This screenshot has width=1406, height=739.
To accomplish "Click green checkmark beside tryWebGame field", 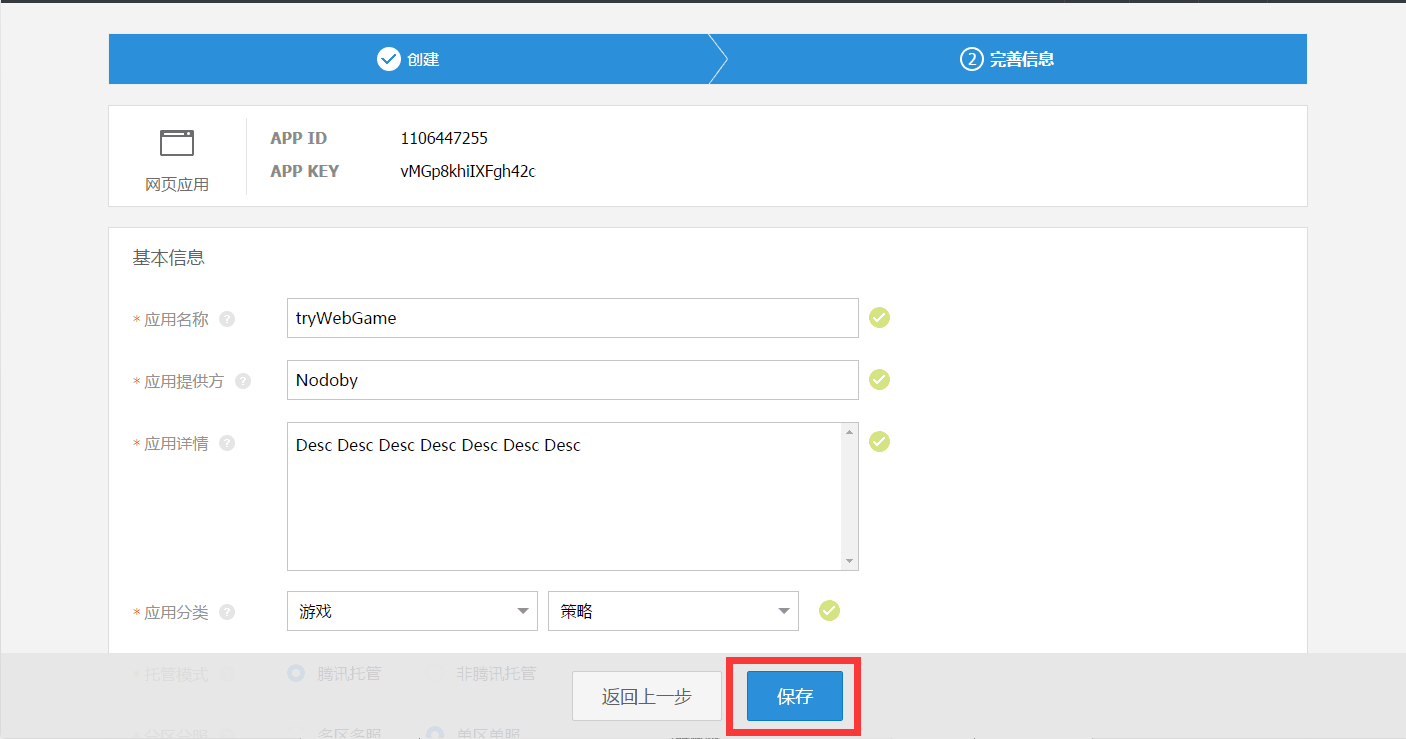I will coord(879,318).
